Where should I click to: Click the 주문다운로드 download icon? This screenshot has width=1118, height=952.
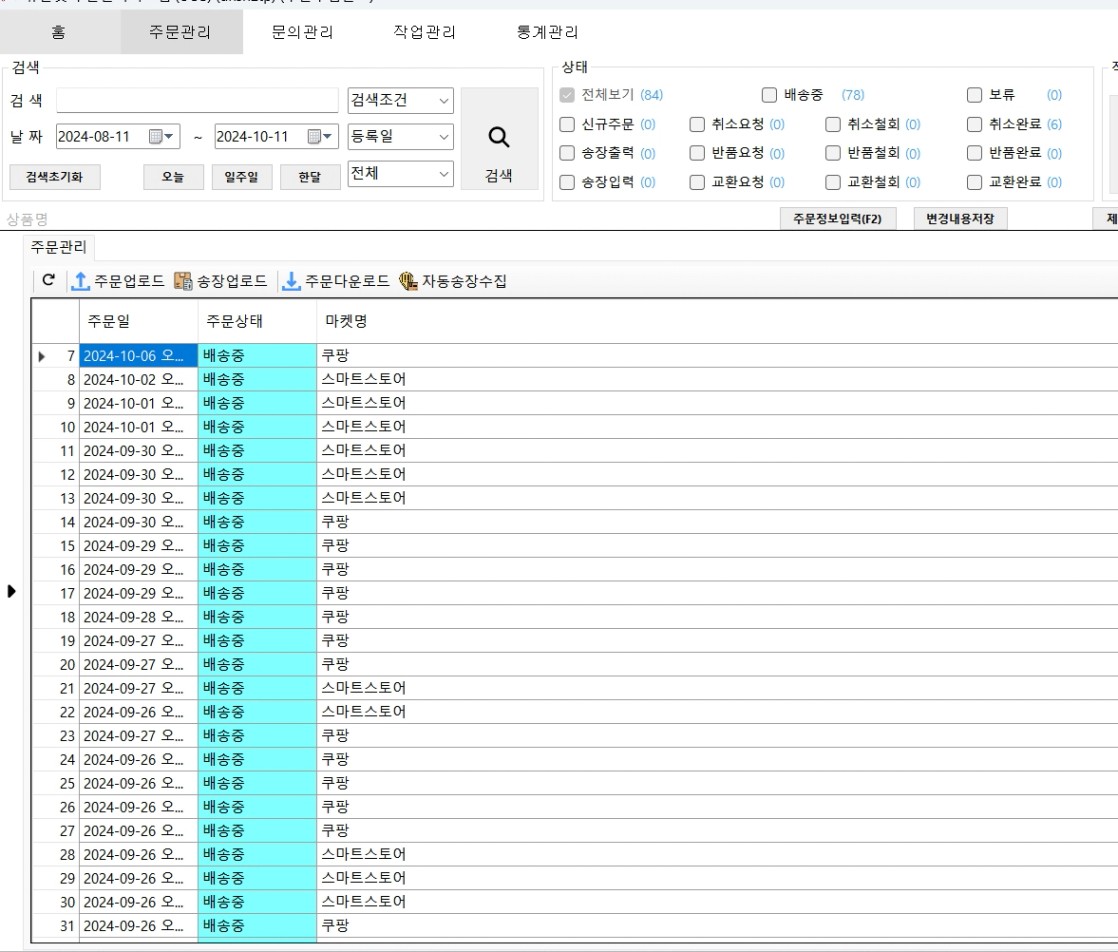coord(291,282)
